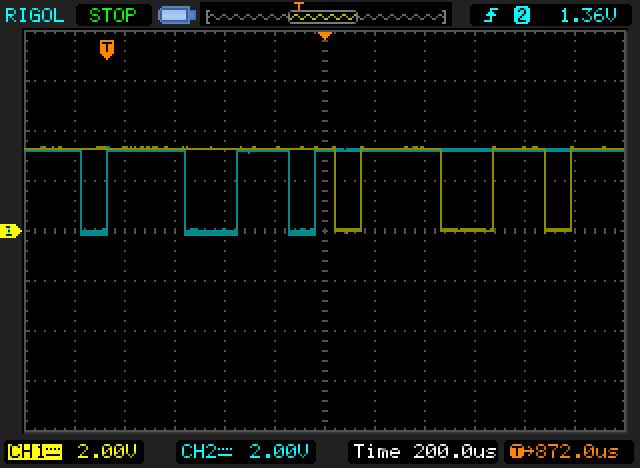
Task: Click the yellow channel 1 ground marker
Action: (11, 231)
